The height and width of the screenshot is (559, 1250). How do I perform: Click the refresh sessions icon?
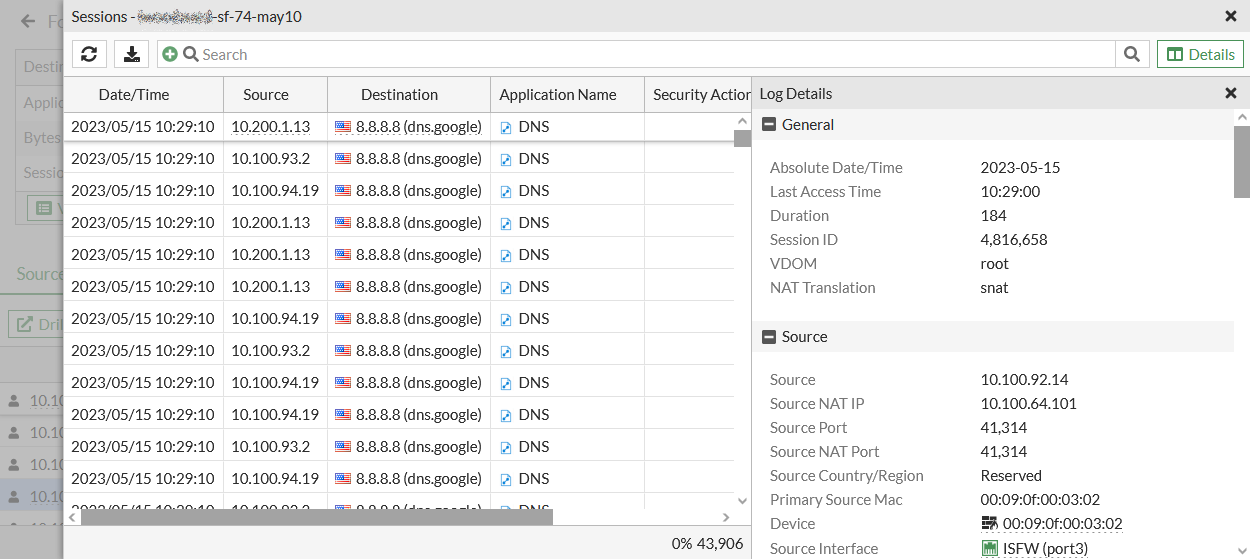tap(89, 54)
